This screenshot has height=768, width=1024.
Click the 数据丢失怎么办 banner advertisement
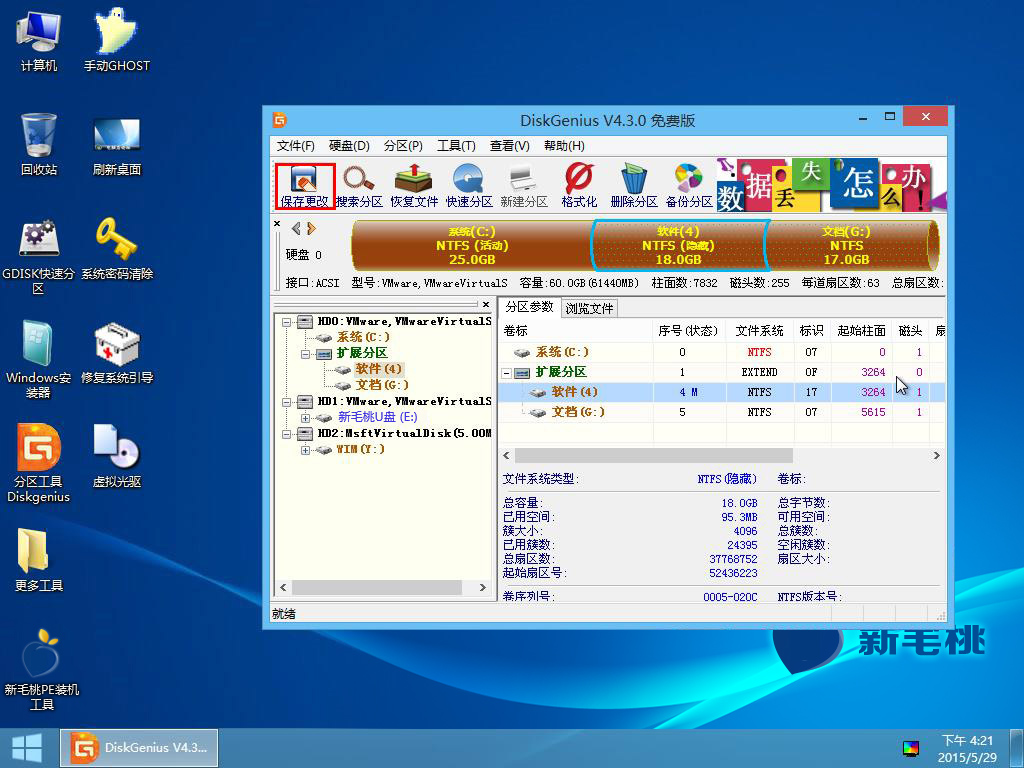point(831,185)
